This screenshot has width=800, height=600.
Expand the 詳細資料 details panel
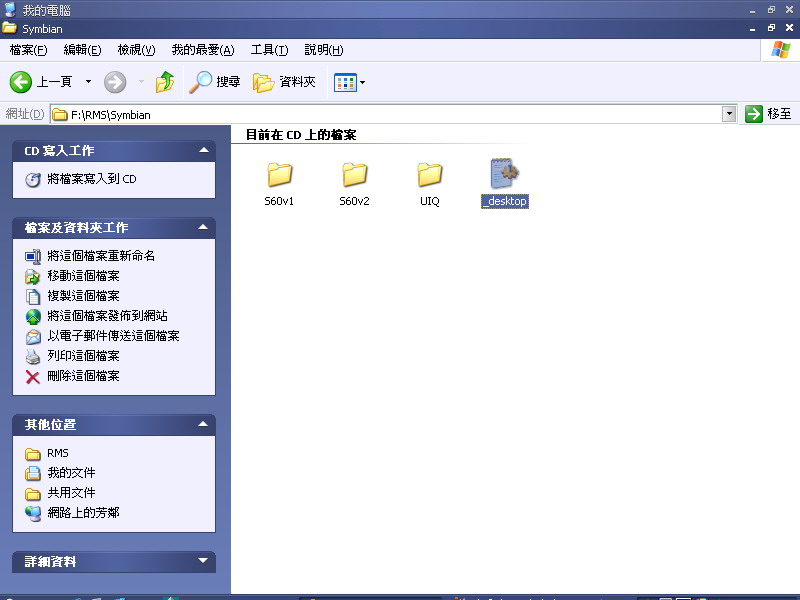coord(203,561)
